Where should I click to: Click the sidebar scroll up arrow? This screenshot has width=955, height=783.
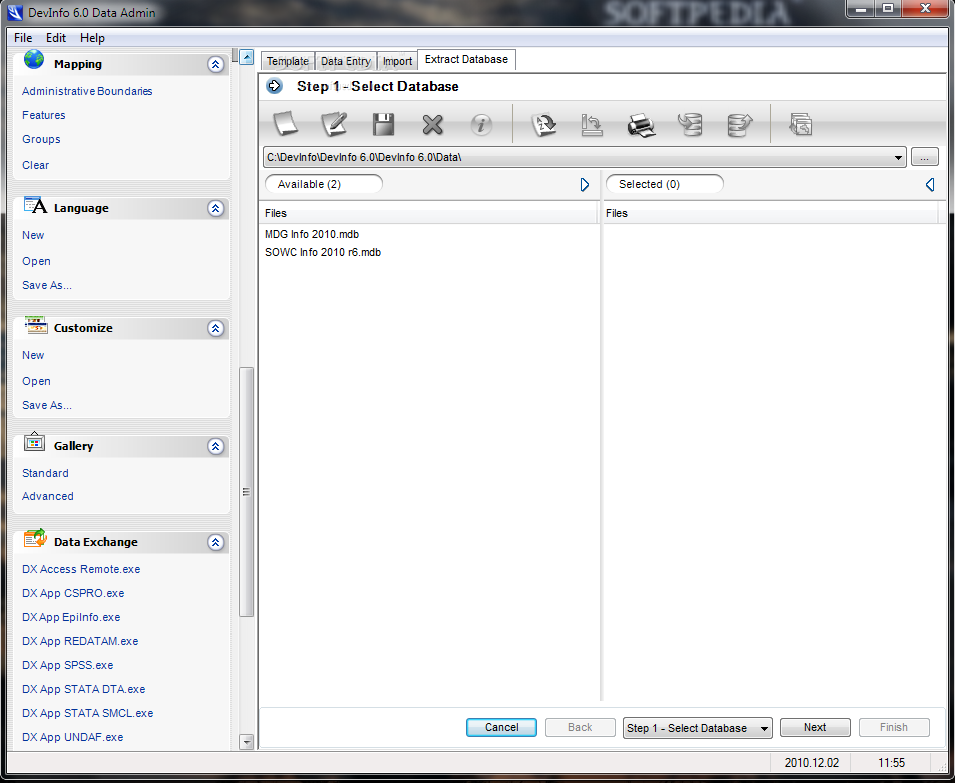click(x=247, y=57)
